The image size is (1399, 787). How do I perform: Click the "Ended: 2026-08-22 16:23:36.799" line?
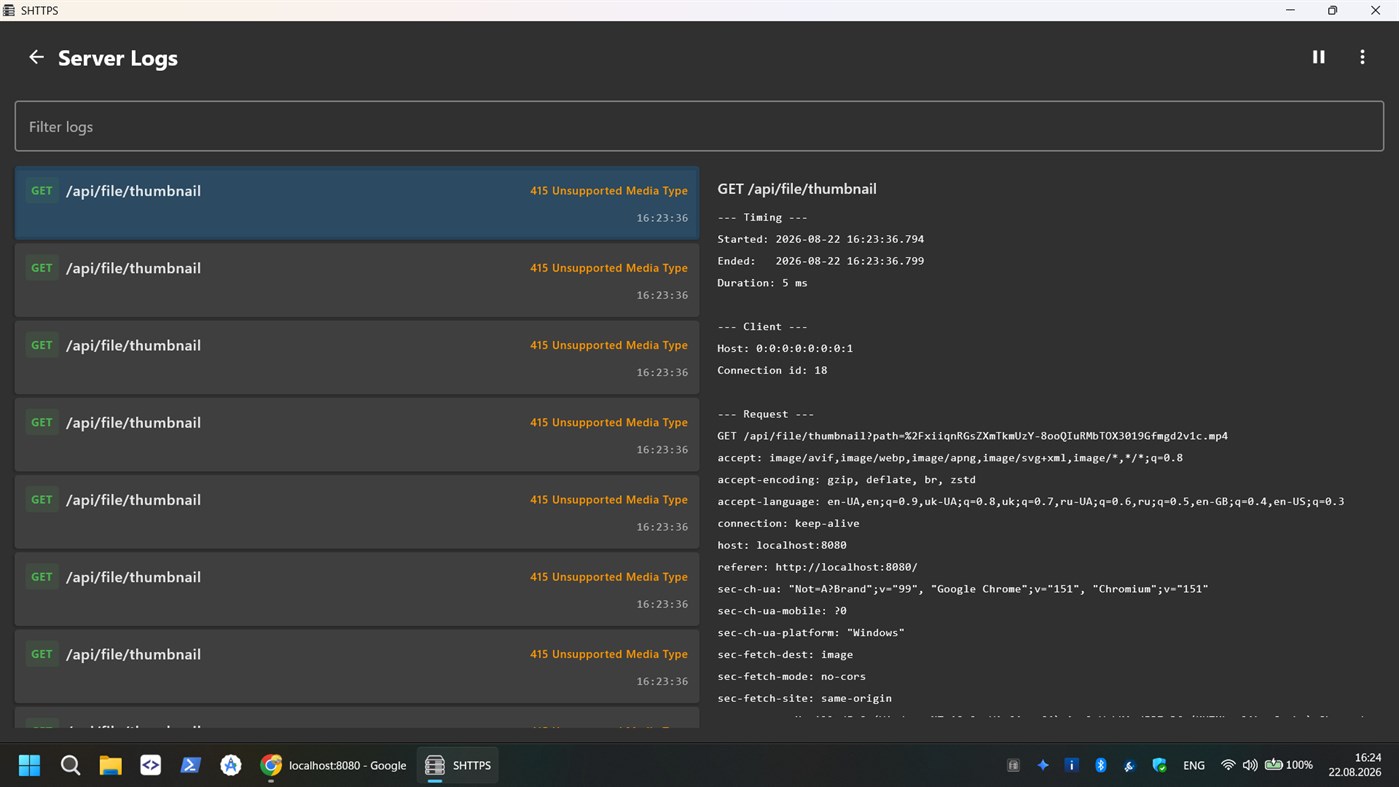pos(820,261)
